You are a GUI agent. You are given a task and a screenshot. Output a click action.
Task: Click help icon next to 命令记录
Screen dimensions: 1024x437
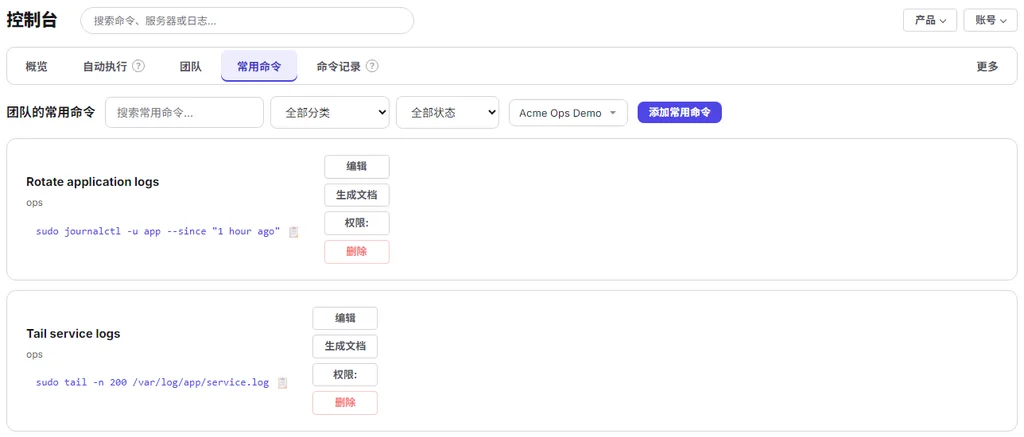pos(372,66)
